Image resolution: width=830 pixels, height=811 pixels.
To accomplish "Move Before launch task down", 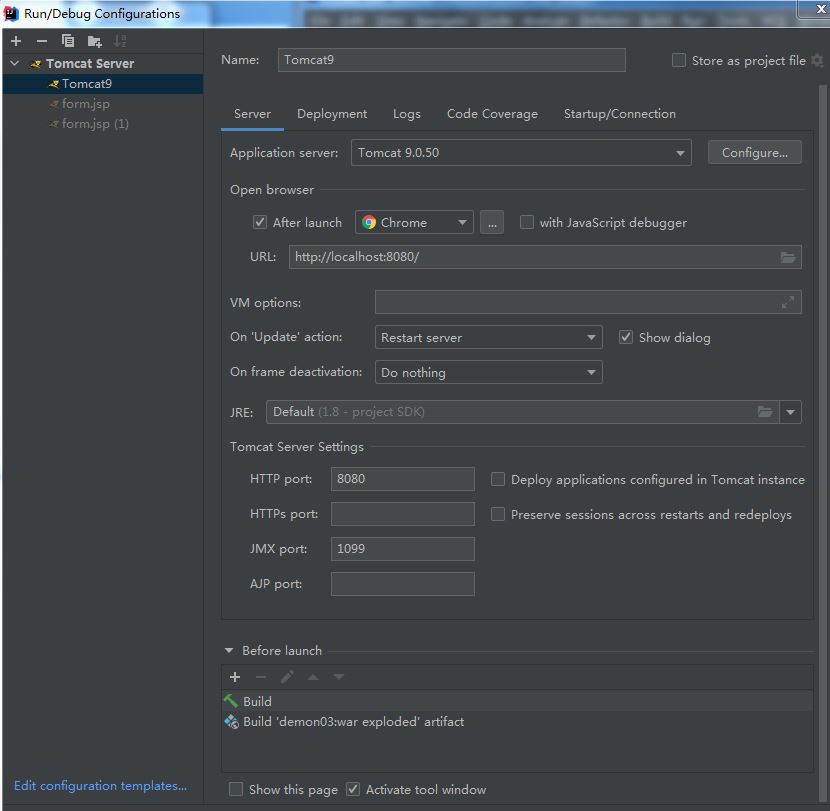I will click(x=339, y=677).
